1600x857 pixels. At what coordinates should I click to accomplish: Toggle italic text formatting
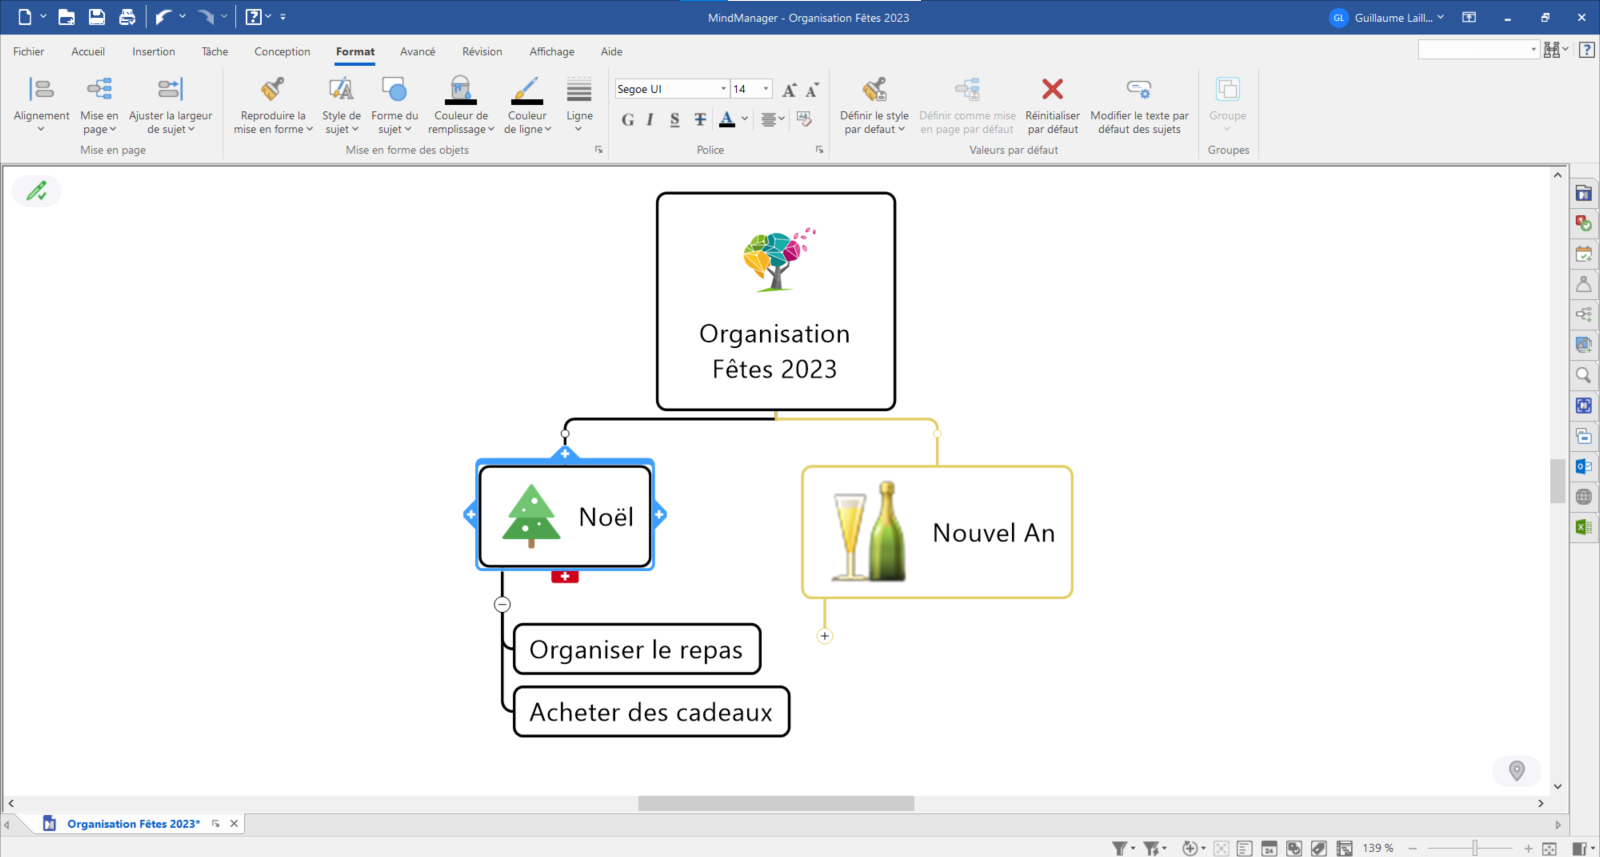(x=650, y=120)
